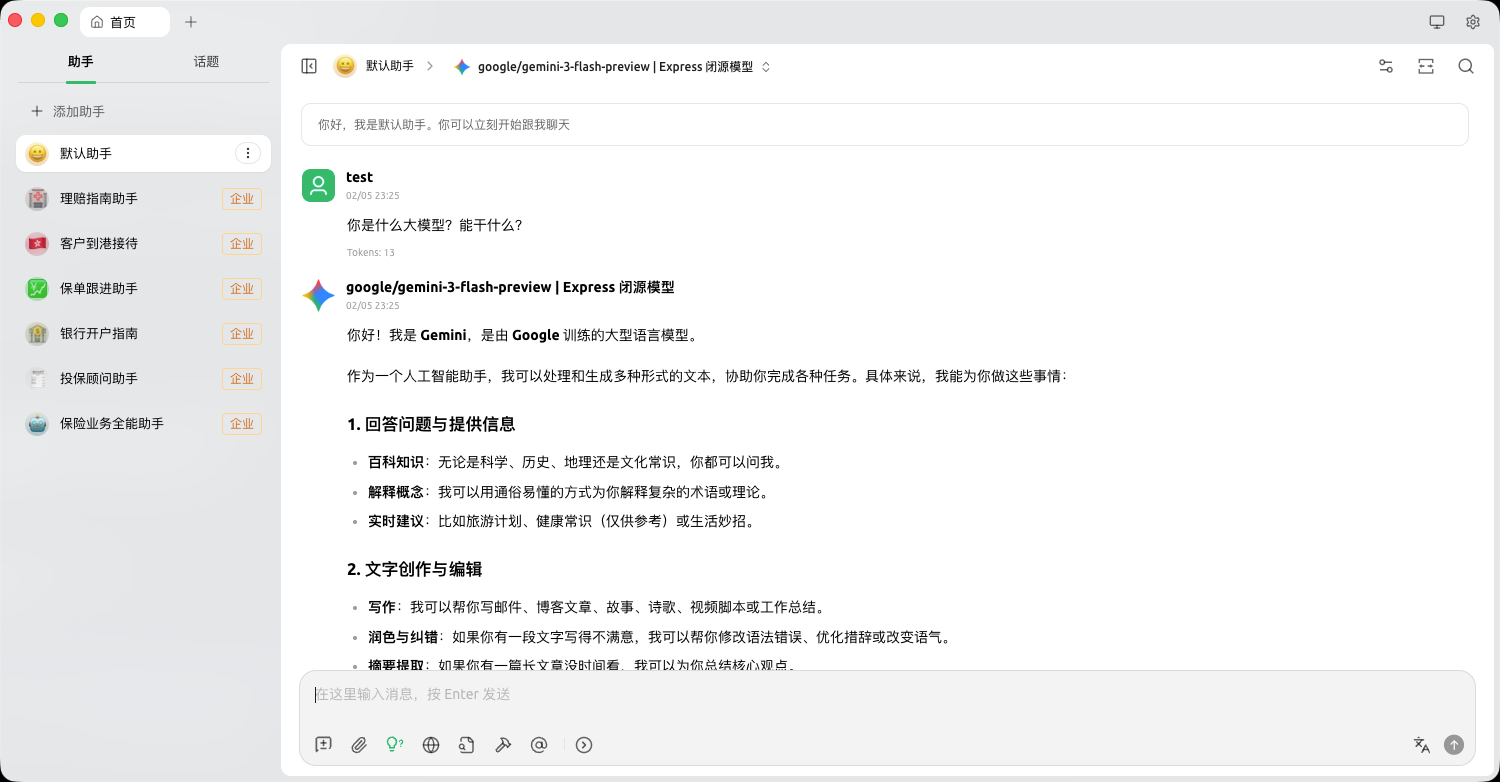Open model settings sliders icon in top bar
This screenshot has width=1500, height=782.
coord(1385,66)
